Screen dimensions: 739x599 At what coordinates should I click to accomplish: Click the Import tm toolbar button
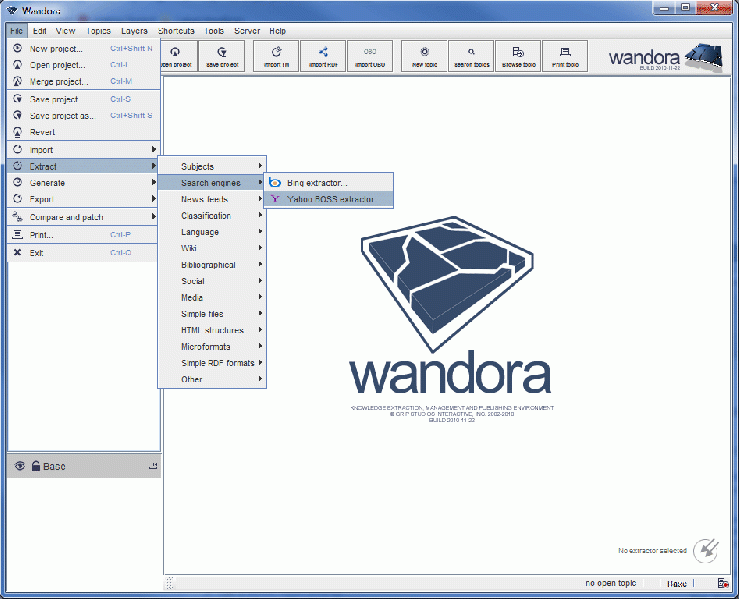(x=276, y=56)
